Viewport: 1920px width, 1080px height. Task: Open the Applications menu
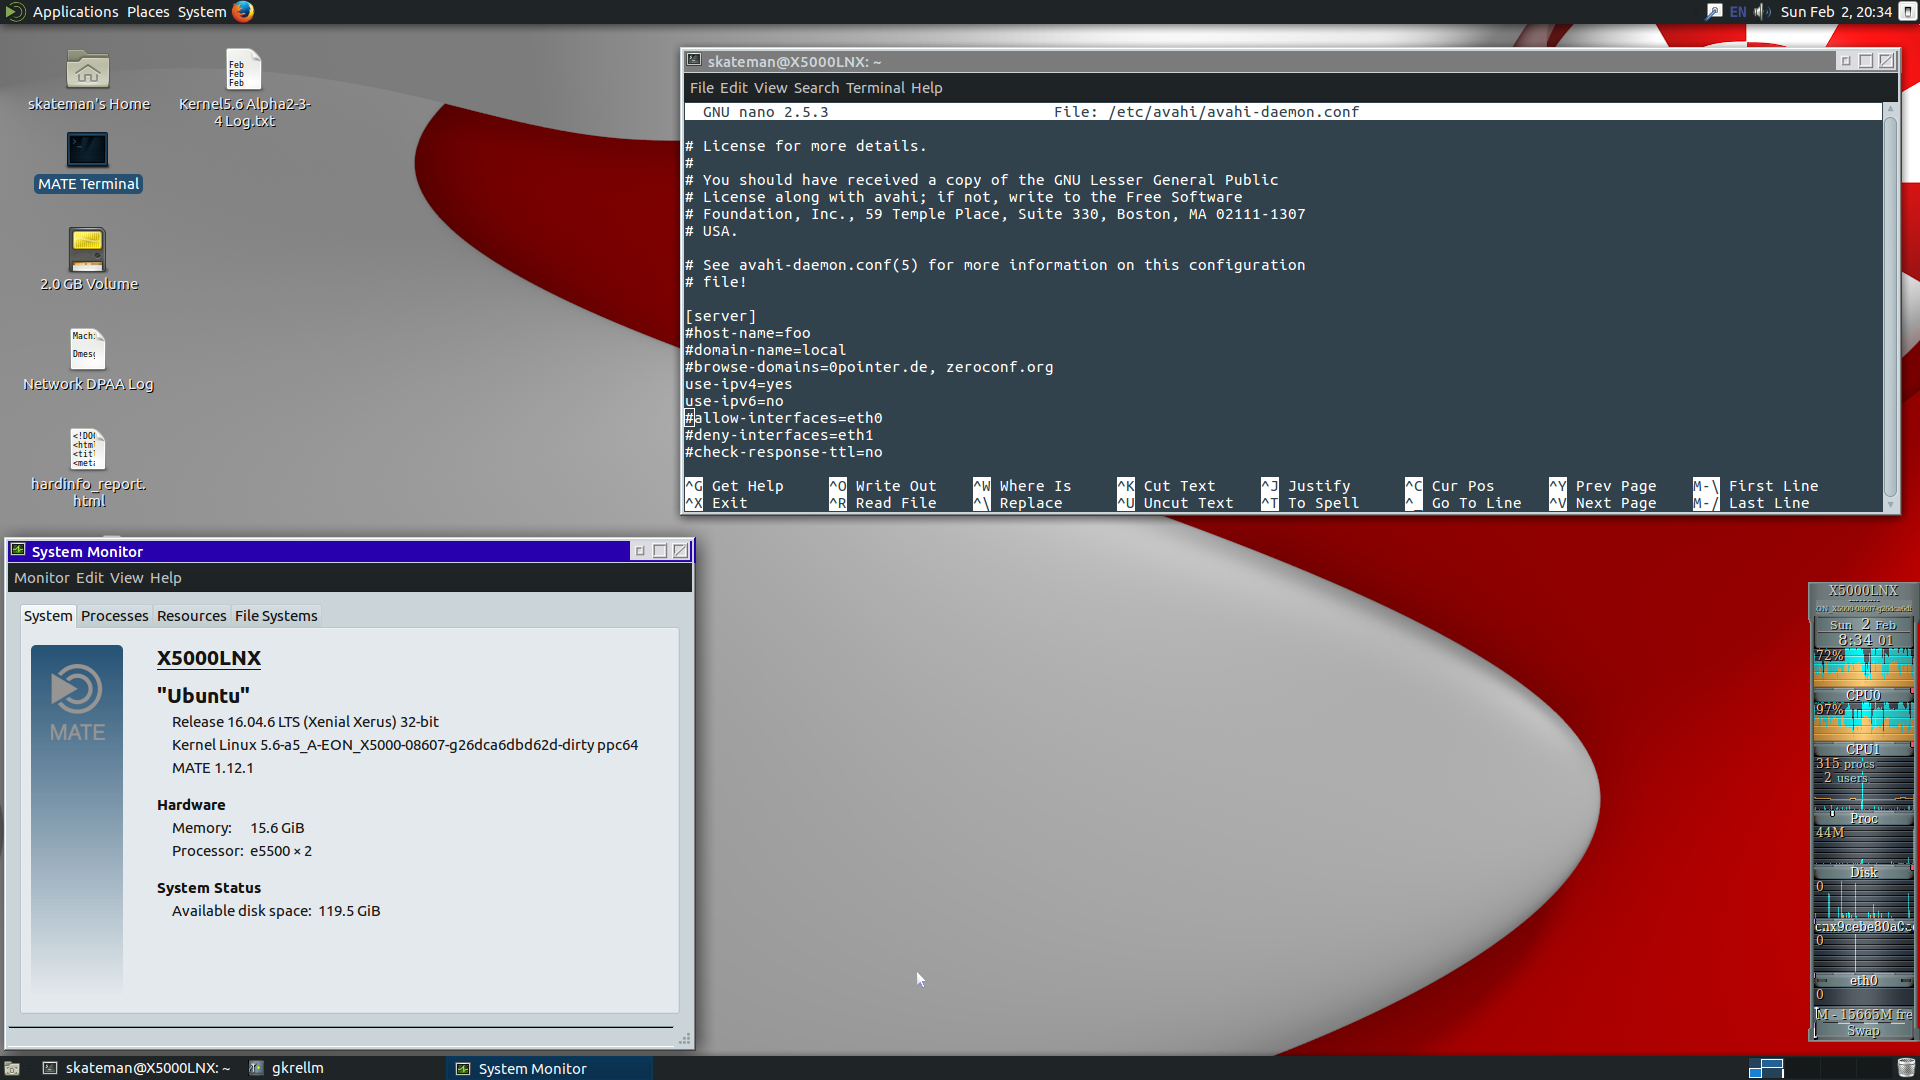75,12
